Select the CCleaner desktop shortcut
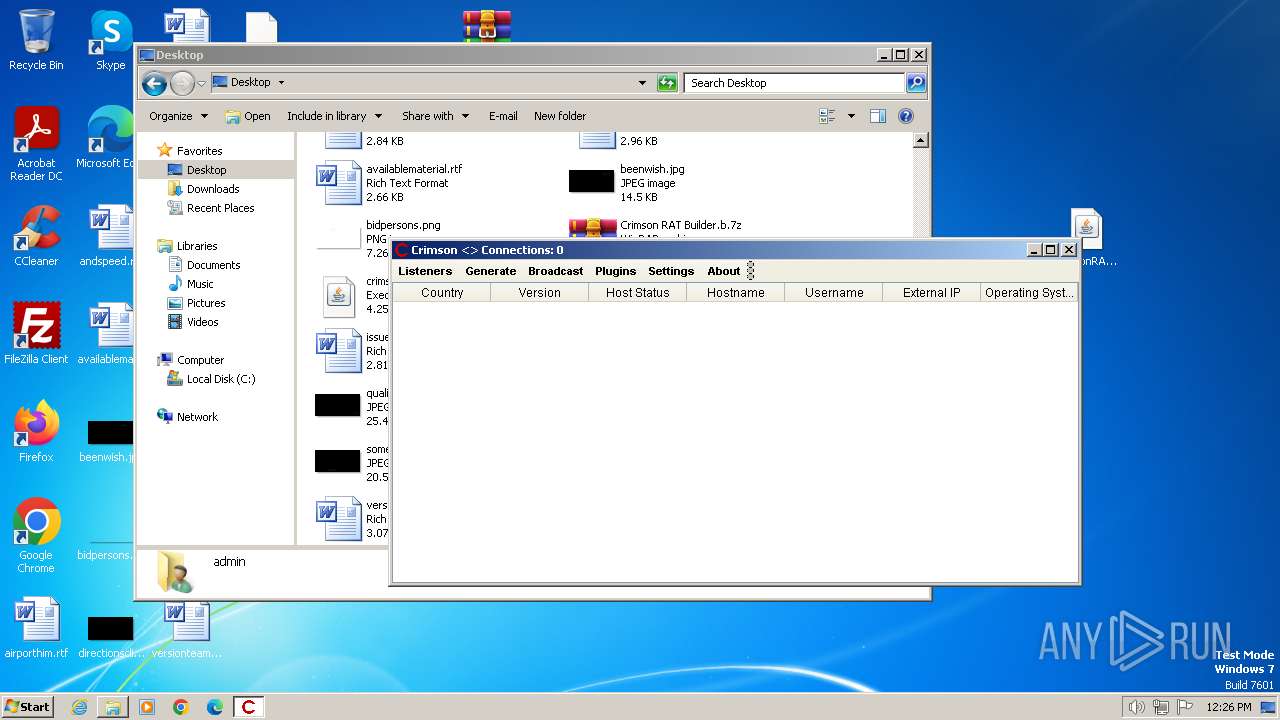Image resolution: width=1280 pixels, height=720 pixels. [x=36, y=236]
